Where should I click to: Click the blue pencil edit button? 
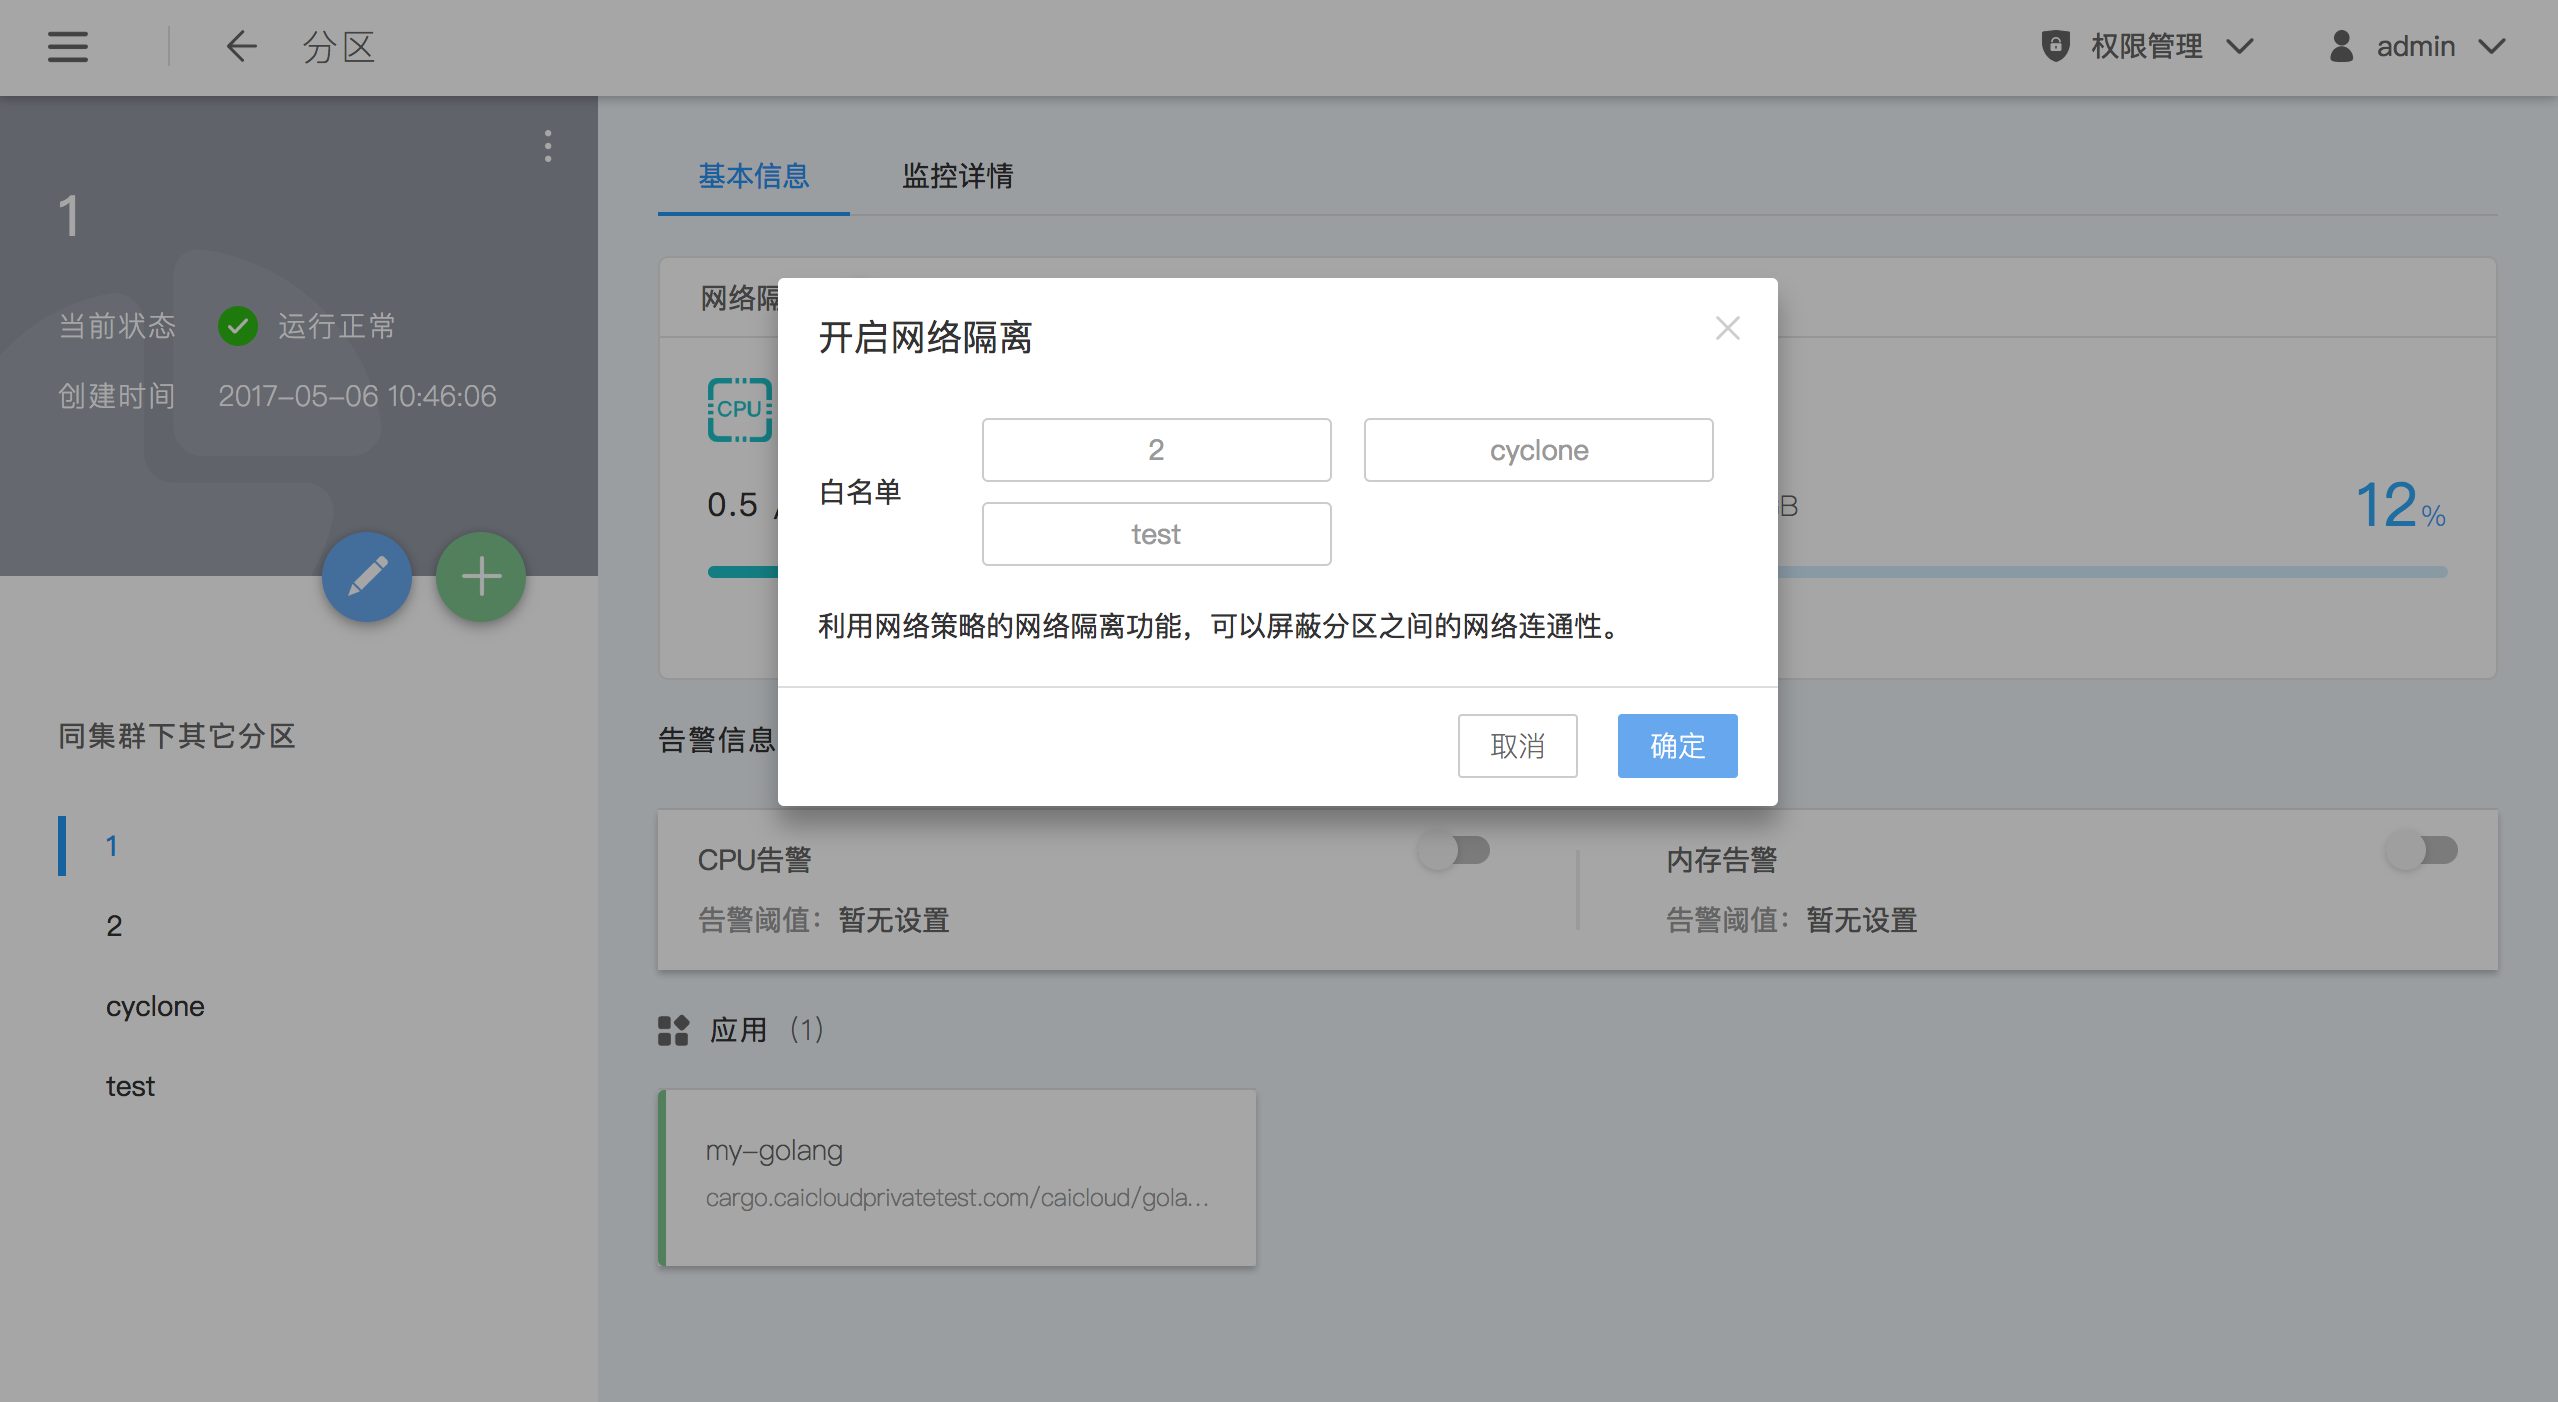pos(367,577)
